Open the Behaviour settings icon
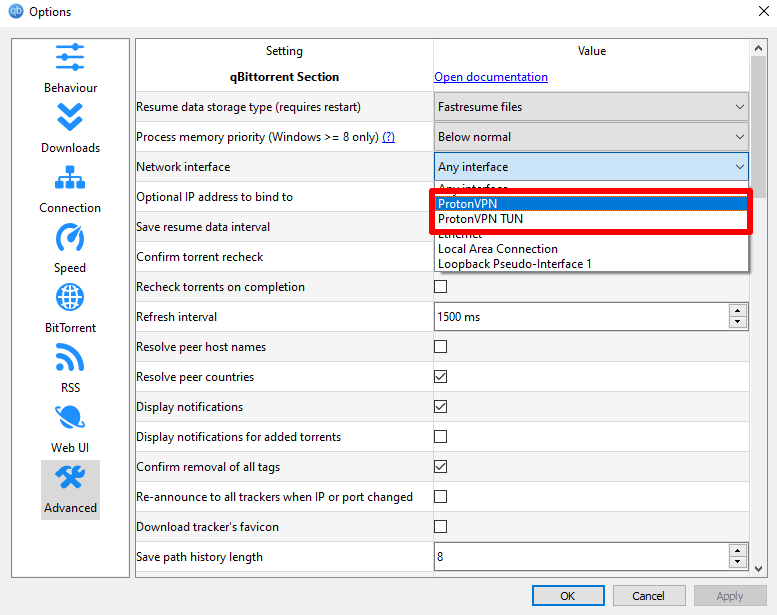This screenshot has height=615, width=777. pyautogui.click(x=70, y=57)
